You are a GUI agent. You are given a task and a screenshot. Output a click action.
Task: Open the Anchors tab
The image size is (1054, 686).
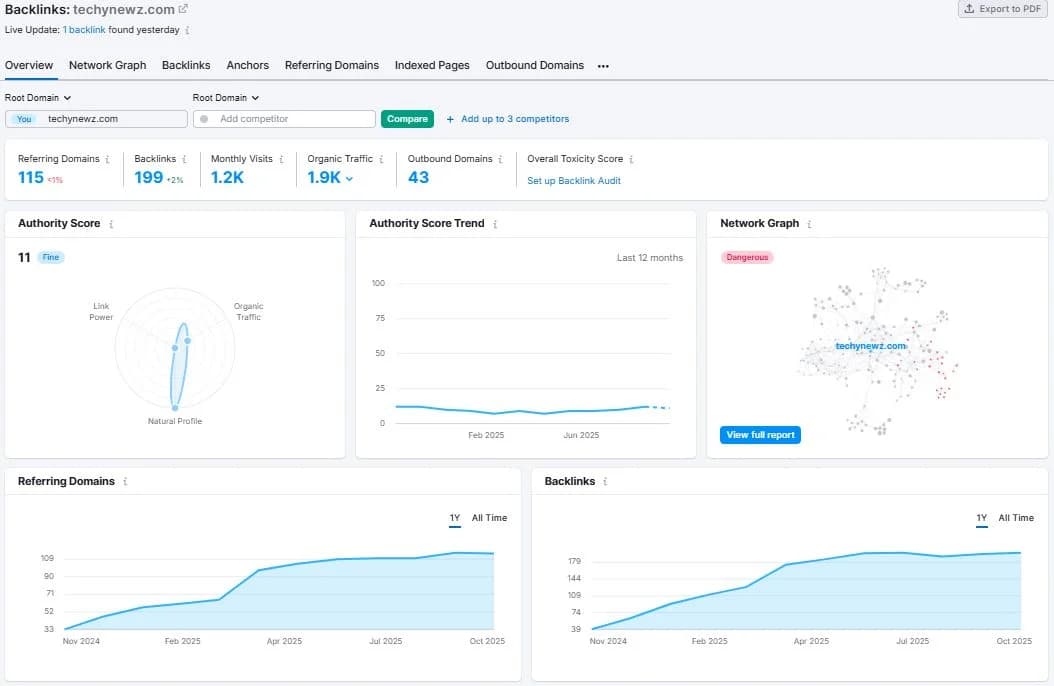click(x=247, y=65)
